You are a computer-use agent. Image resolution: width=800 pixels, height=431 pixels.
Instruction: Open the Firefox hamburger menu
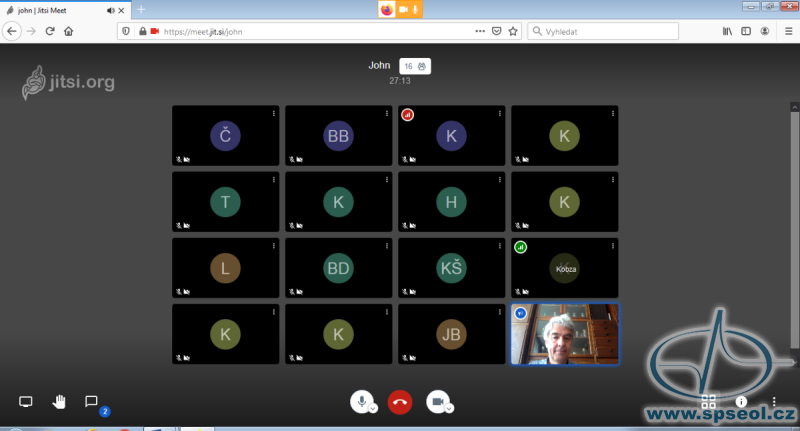788,31
